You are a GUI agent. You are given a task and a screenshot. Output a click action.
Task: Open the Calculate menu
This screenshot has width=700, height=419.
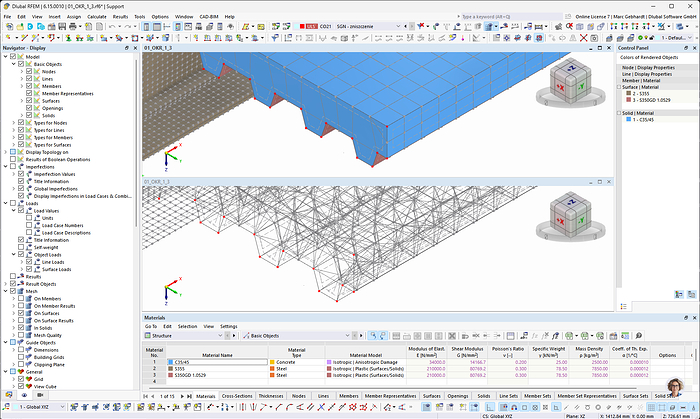pyautogui.click(x=96, y=17)
